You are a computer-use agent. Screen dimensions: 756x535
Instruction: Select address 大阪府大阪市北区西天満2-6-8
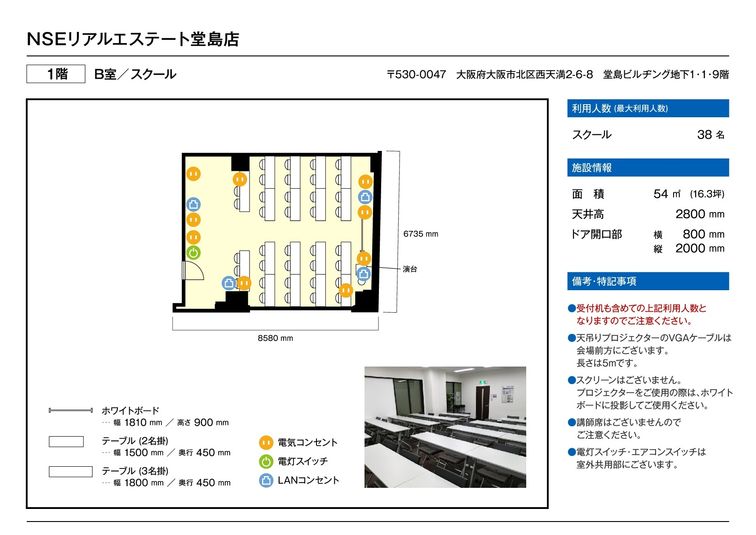coord(525,75)
